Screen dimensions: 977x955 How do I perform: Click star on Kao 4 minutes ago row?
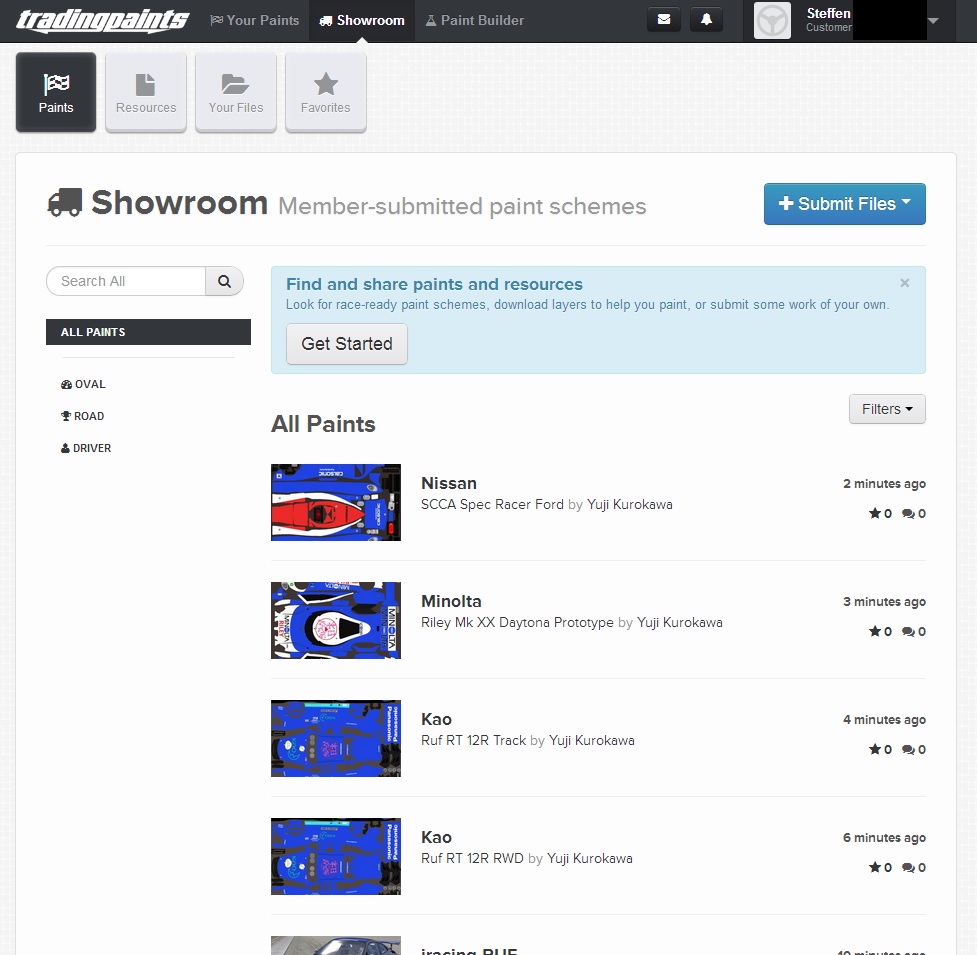point(875,749)
